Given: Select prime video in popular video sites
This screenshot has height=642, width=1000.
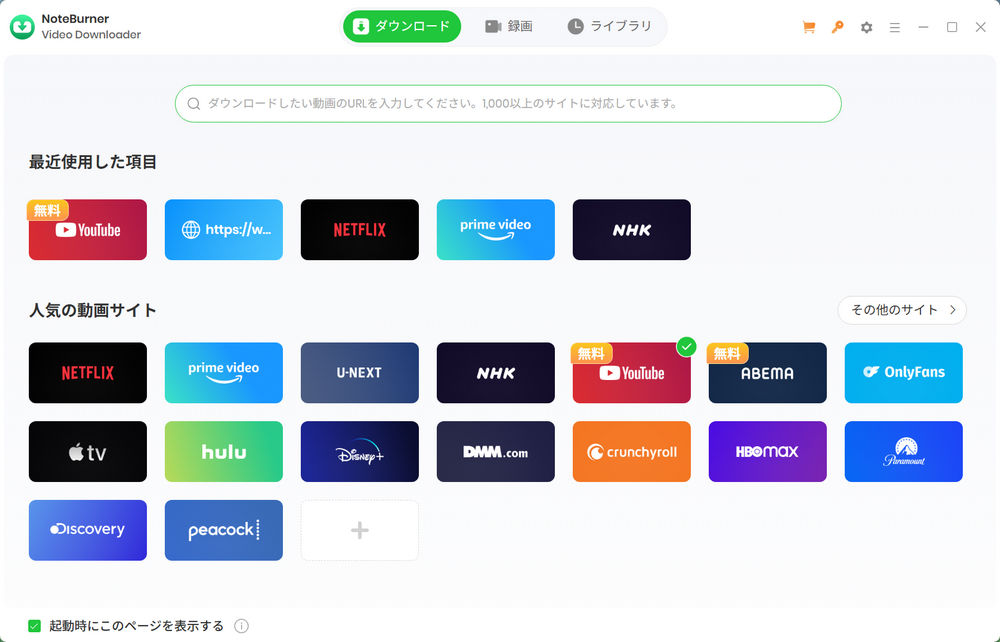Looking at the screenshot, I should pos(224,372).
